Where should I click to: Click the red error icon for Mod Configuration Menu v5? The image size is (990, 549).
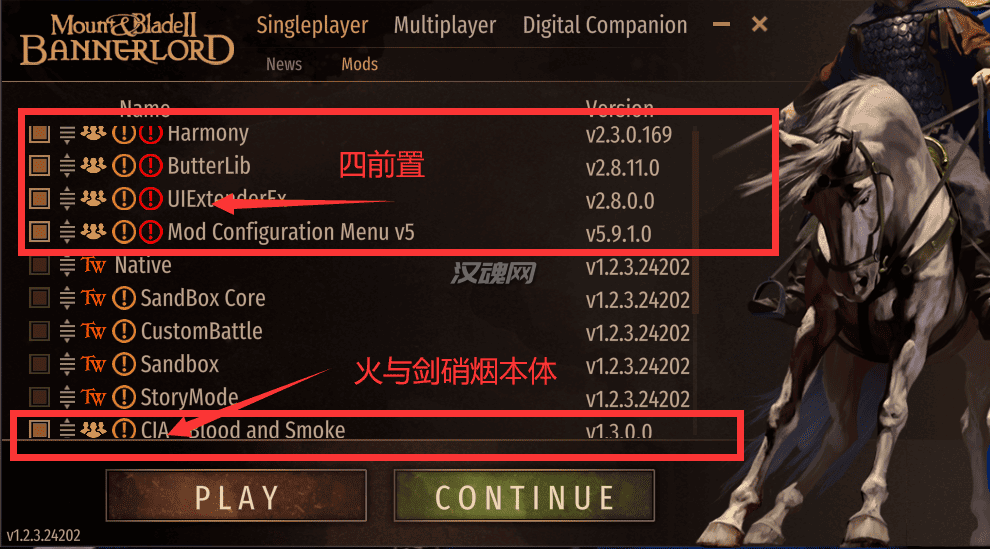pos(150,232)
